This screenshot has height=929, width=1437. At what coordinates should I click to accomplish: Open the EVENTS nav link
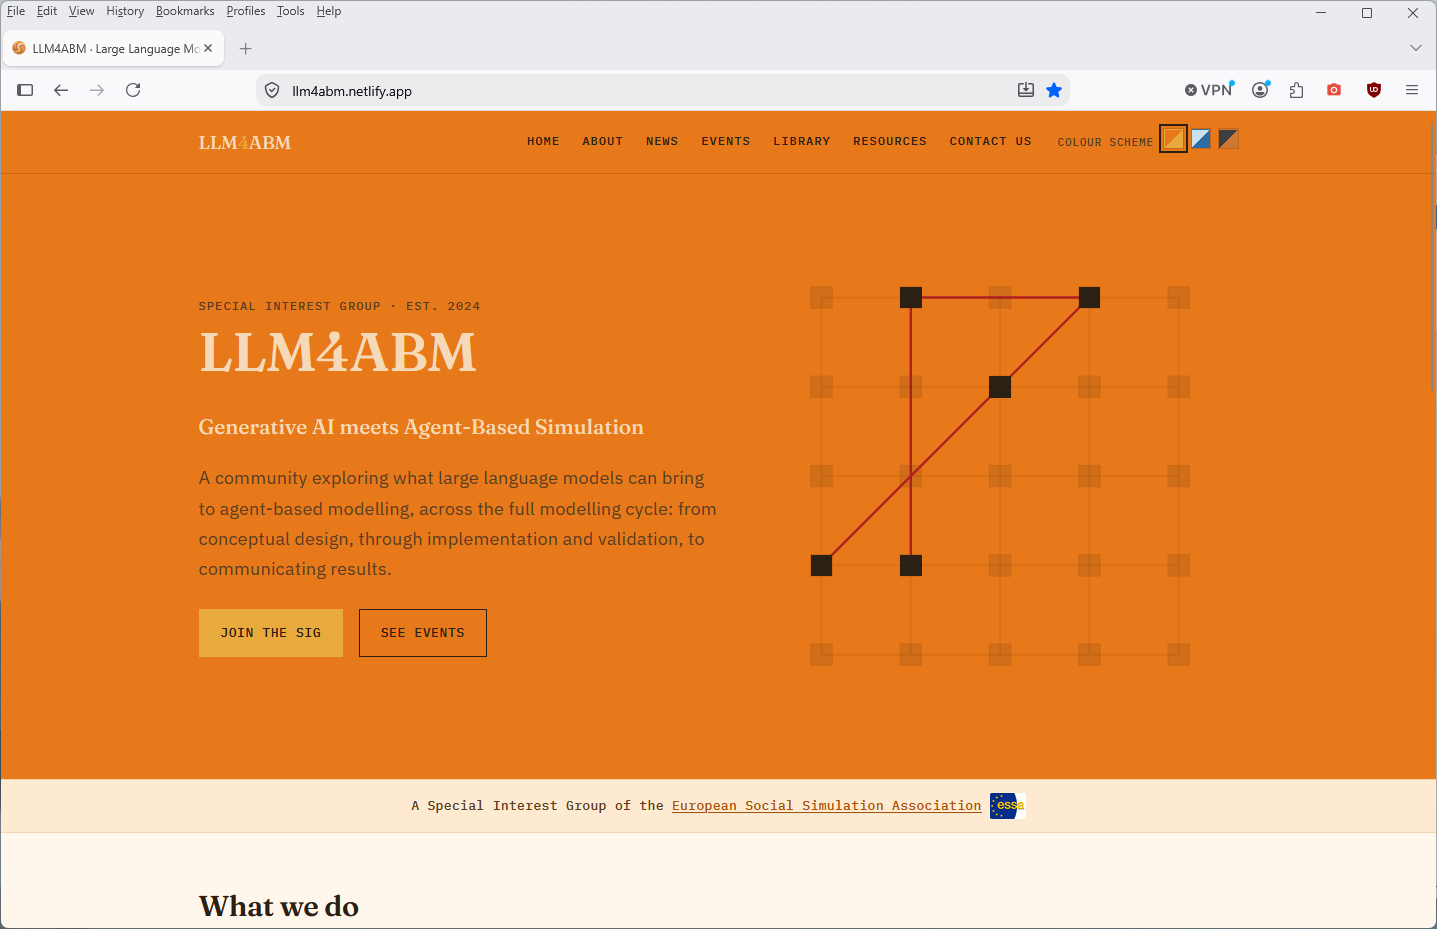click(726, 142)
